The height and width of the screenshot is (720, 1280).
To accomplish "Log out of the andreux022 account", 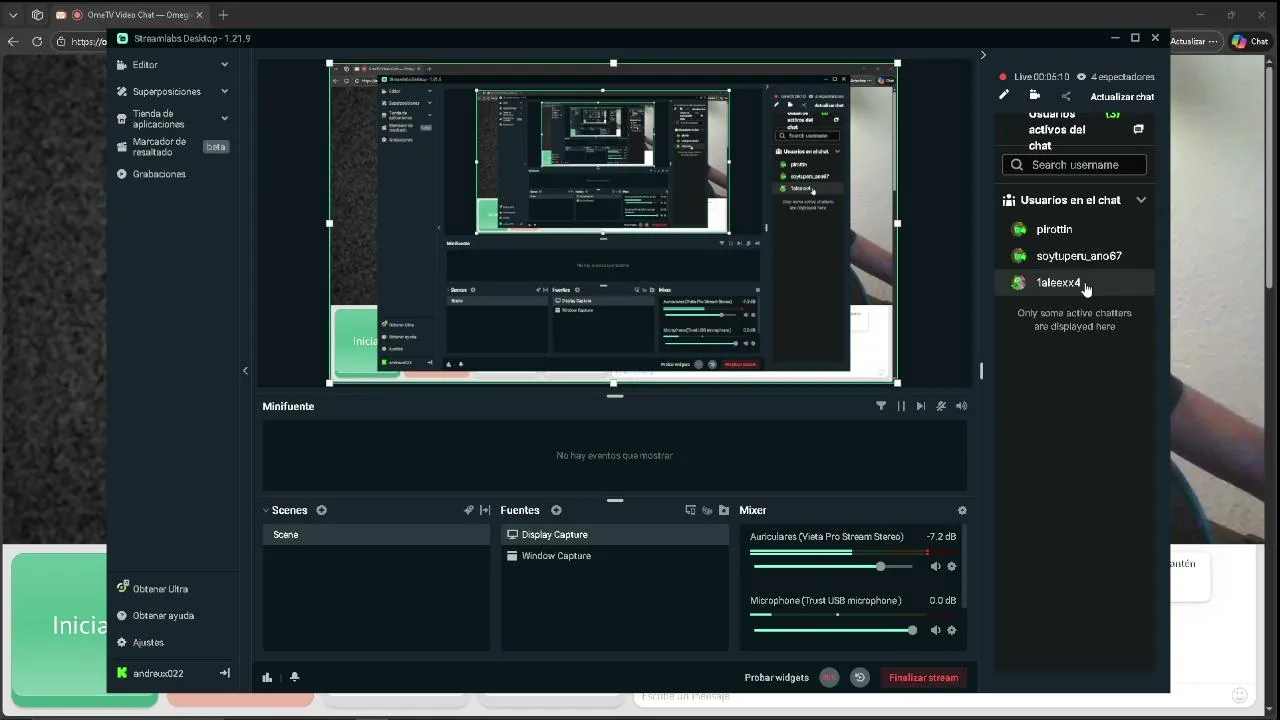I will click(x=225, y=673).
